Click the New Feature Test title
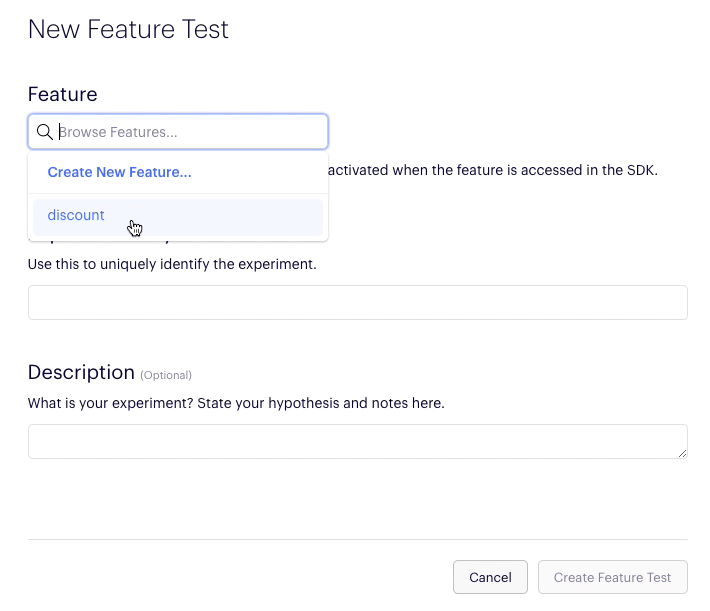 pos(128,29)
